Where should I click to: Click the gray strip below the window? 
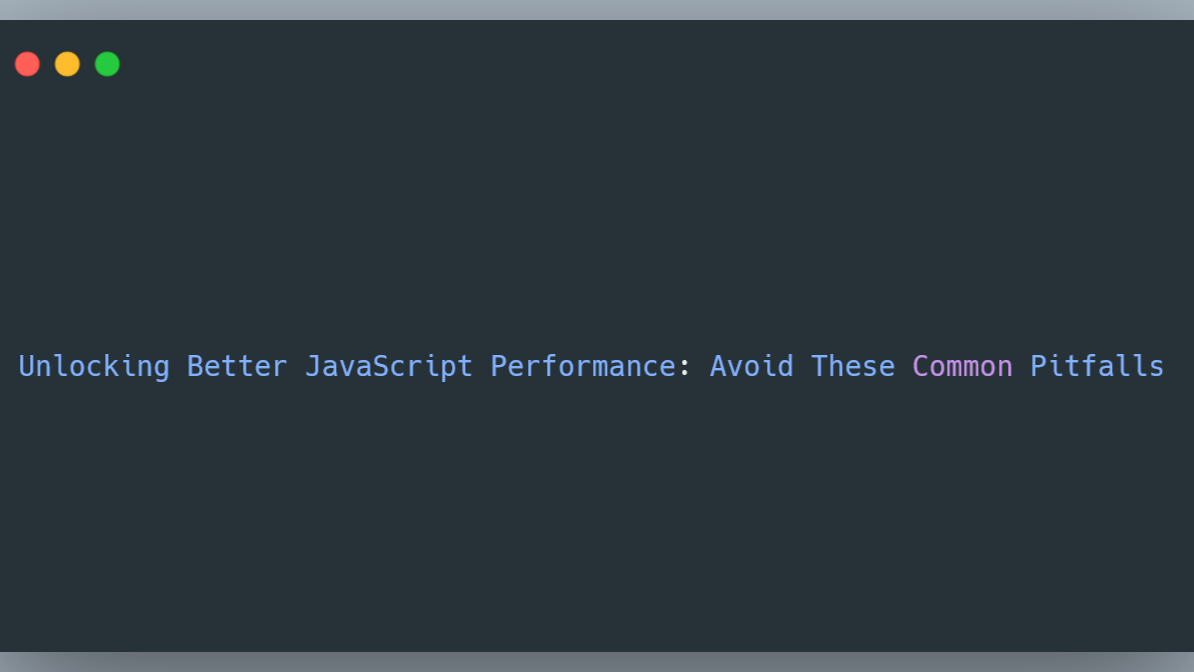597,662
